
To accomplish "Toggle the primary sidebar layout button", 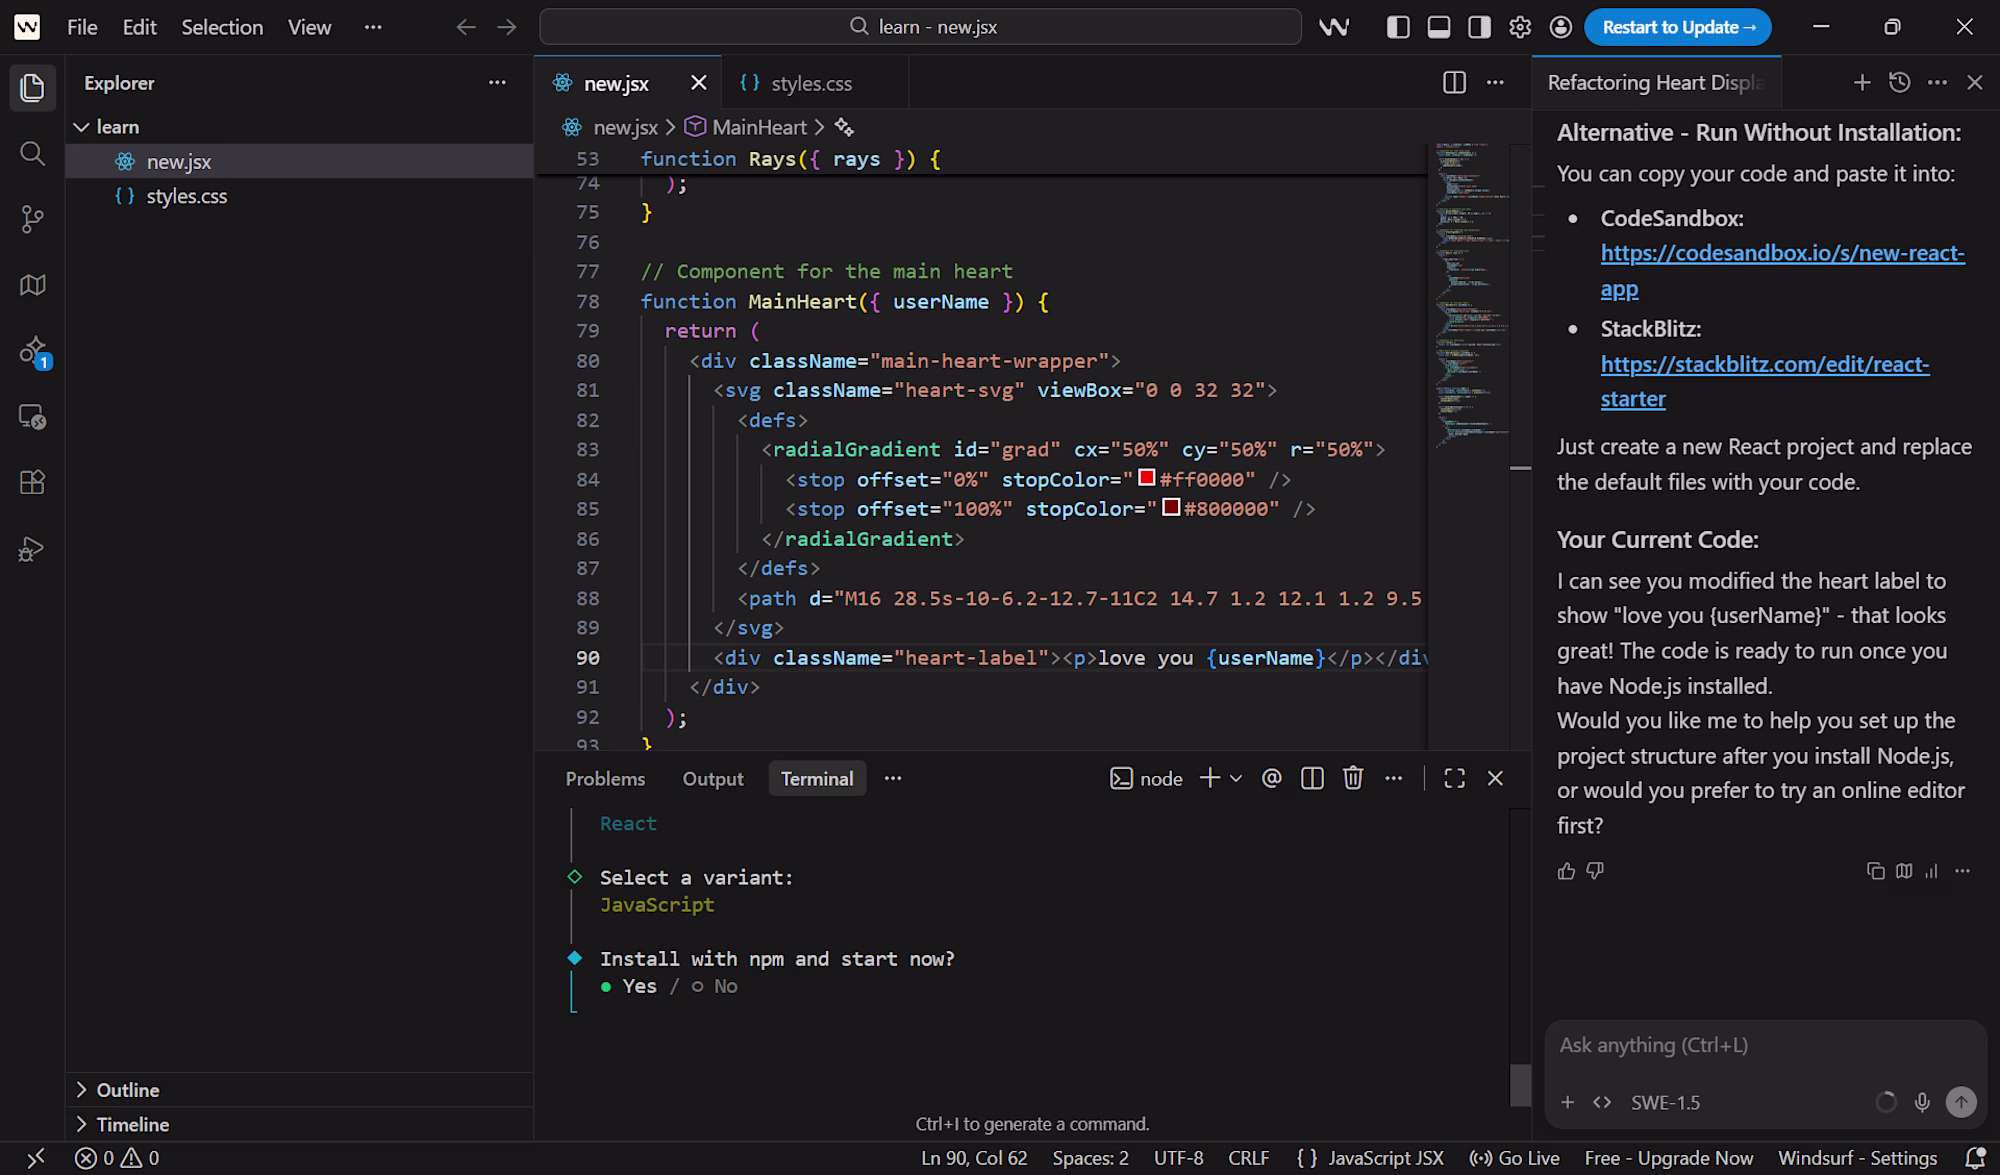I will tap(1398, 27).
